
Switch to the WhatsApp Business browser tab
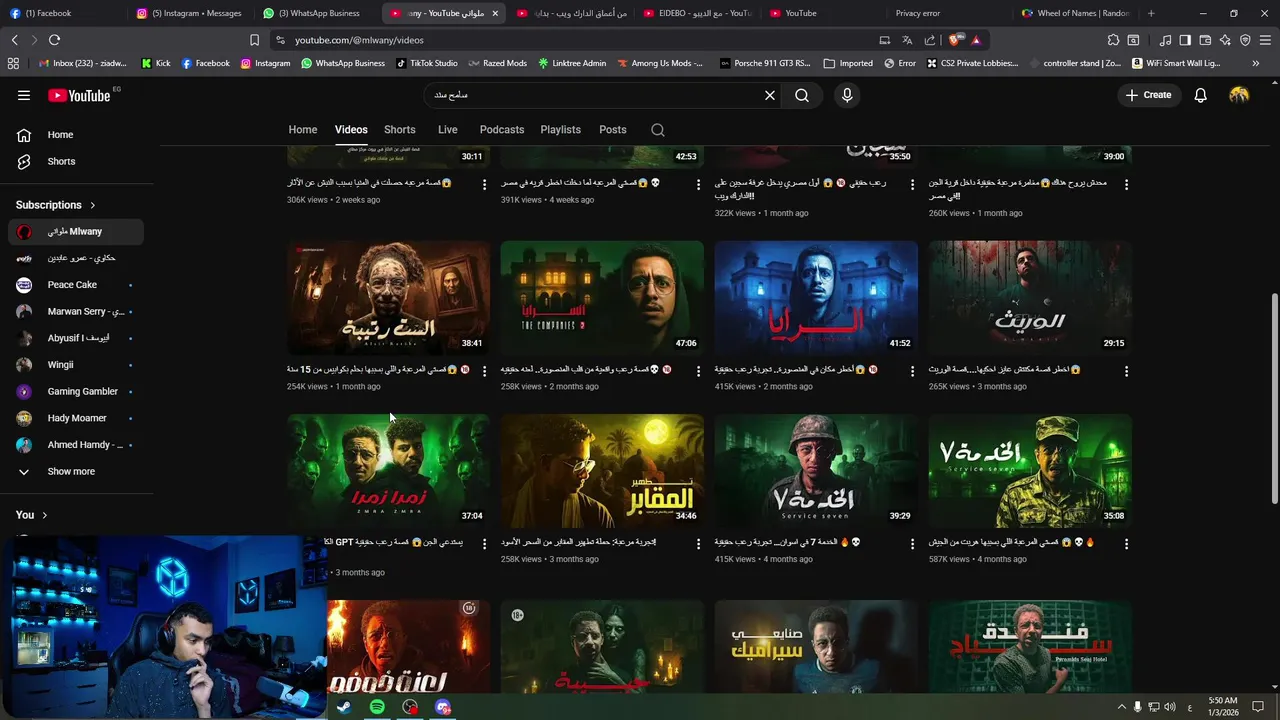318,13
